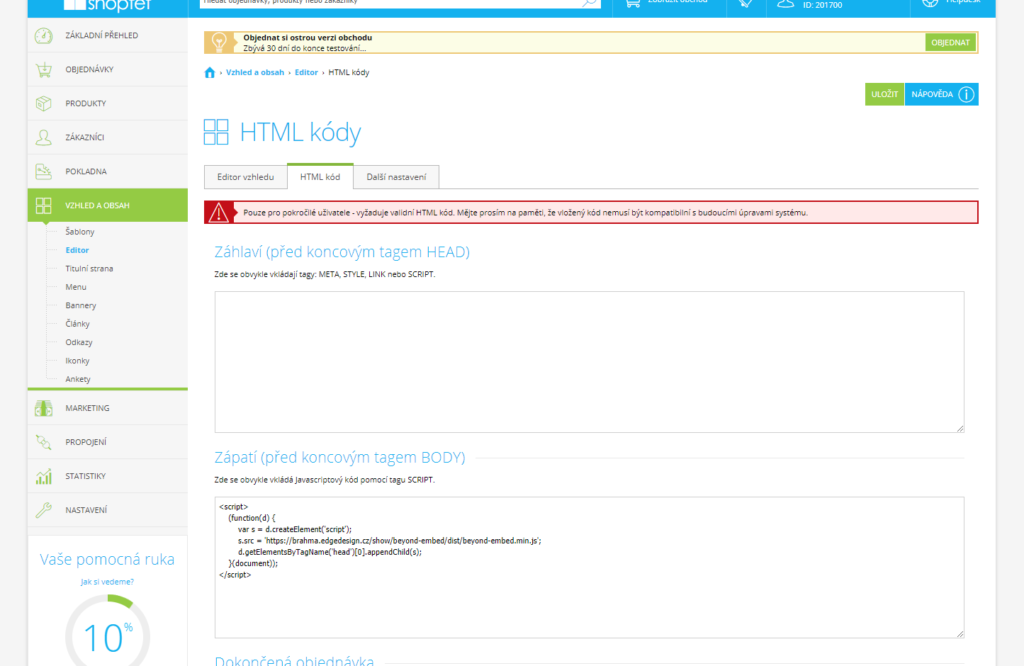1024x666 pixels.
Task: Click the red warning triangle icon
Action: pyautogui.click(x=219, y=212)
